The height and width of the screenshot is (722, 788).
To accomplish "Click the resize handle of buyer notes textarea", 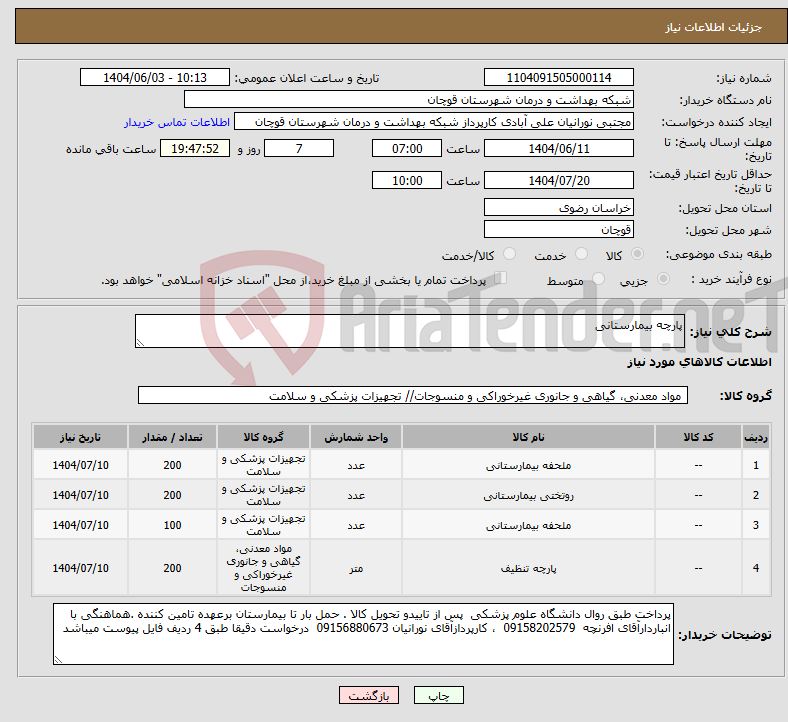I will [58, 660].
